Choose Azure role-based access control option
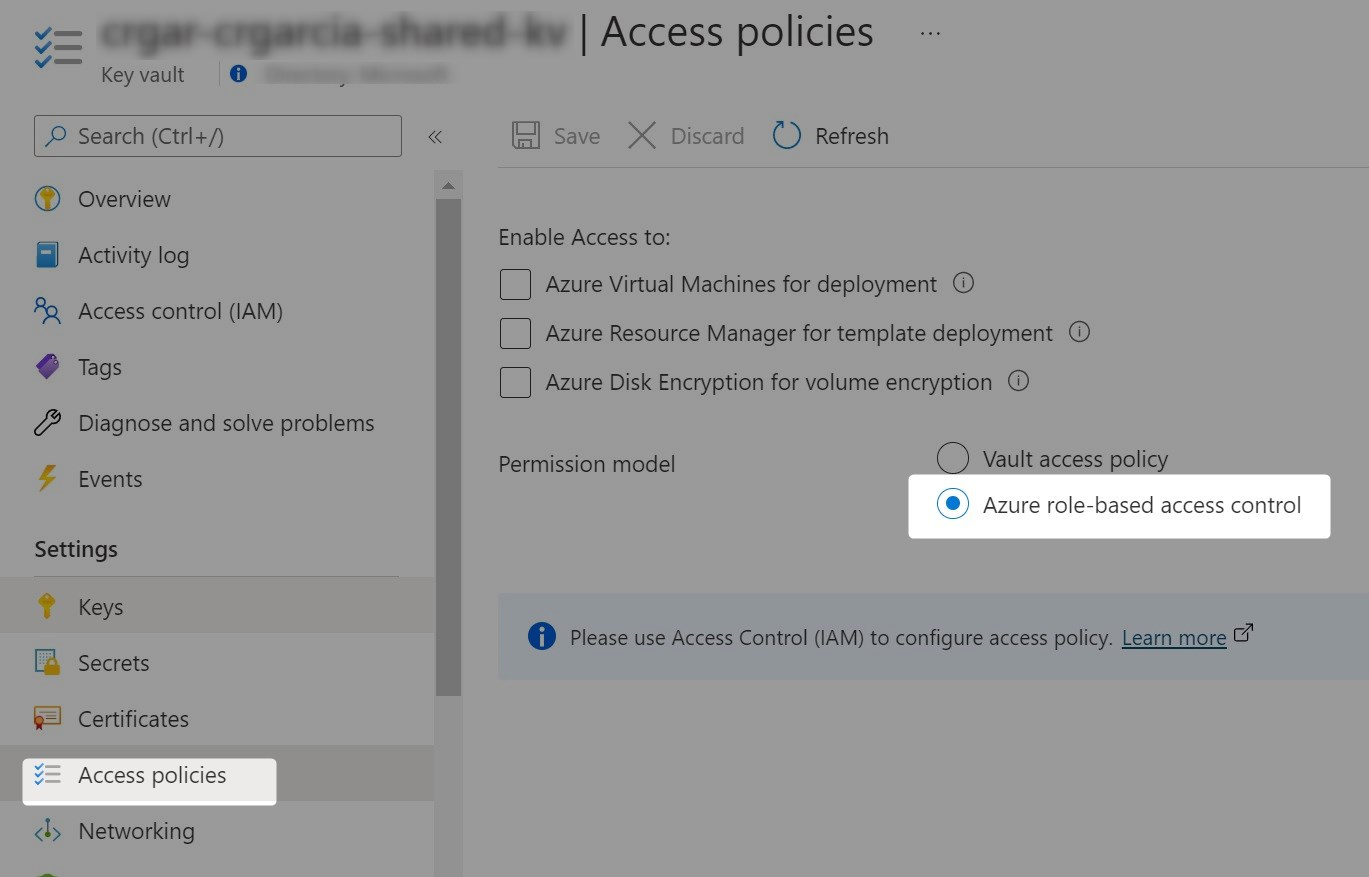This screenshot has width=1369, height=877. coord(953,505)
